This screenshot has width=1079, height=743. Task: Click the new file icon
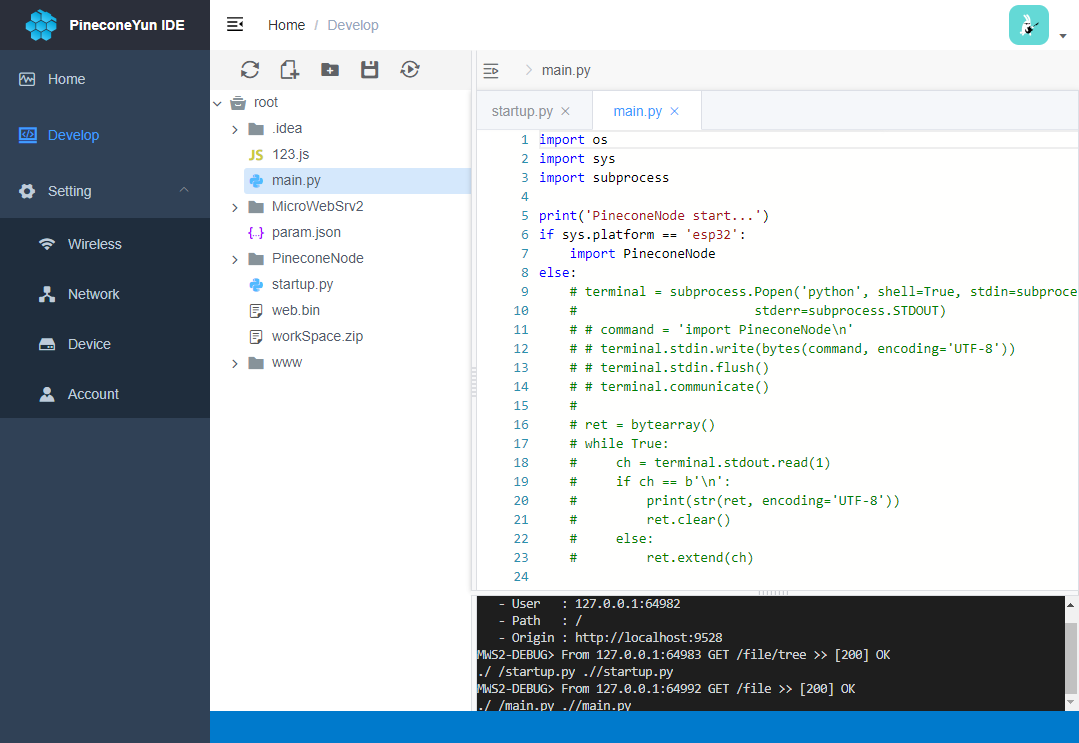[290, 69]
